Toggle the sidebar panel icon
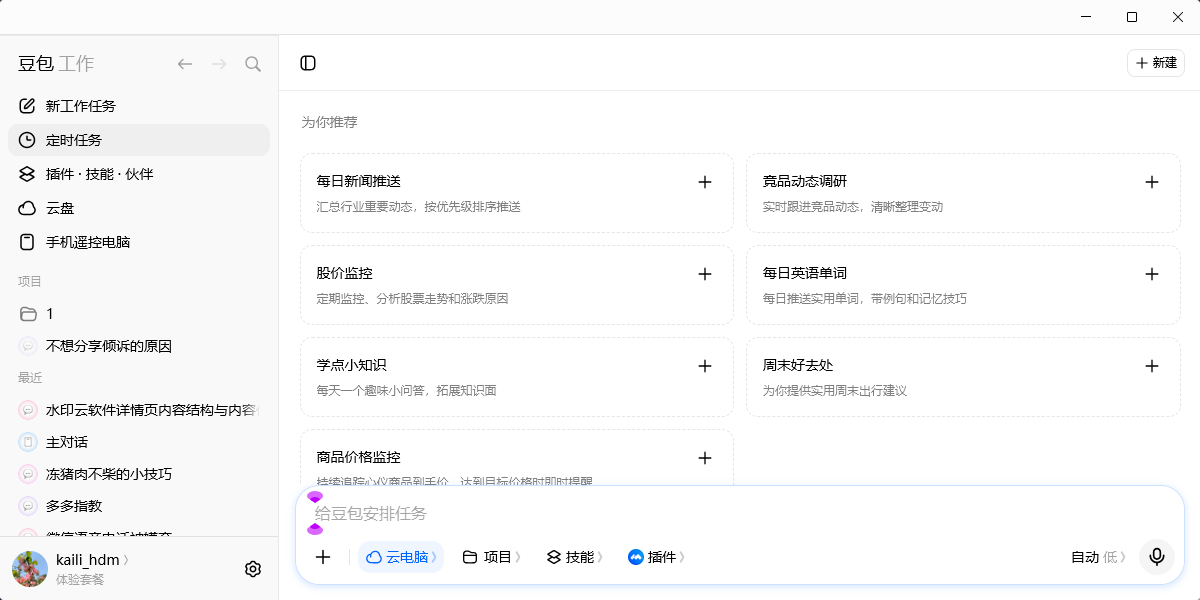 point(308,63)
